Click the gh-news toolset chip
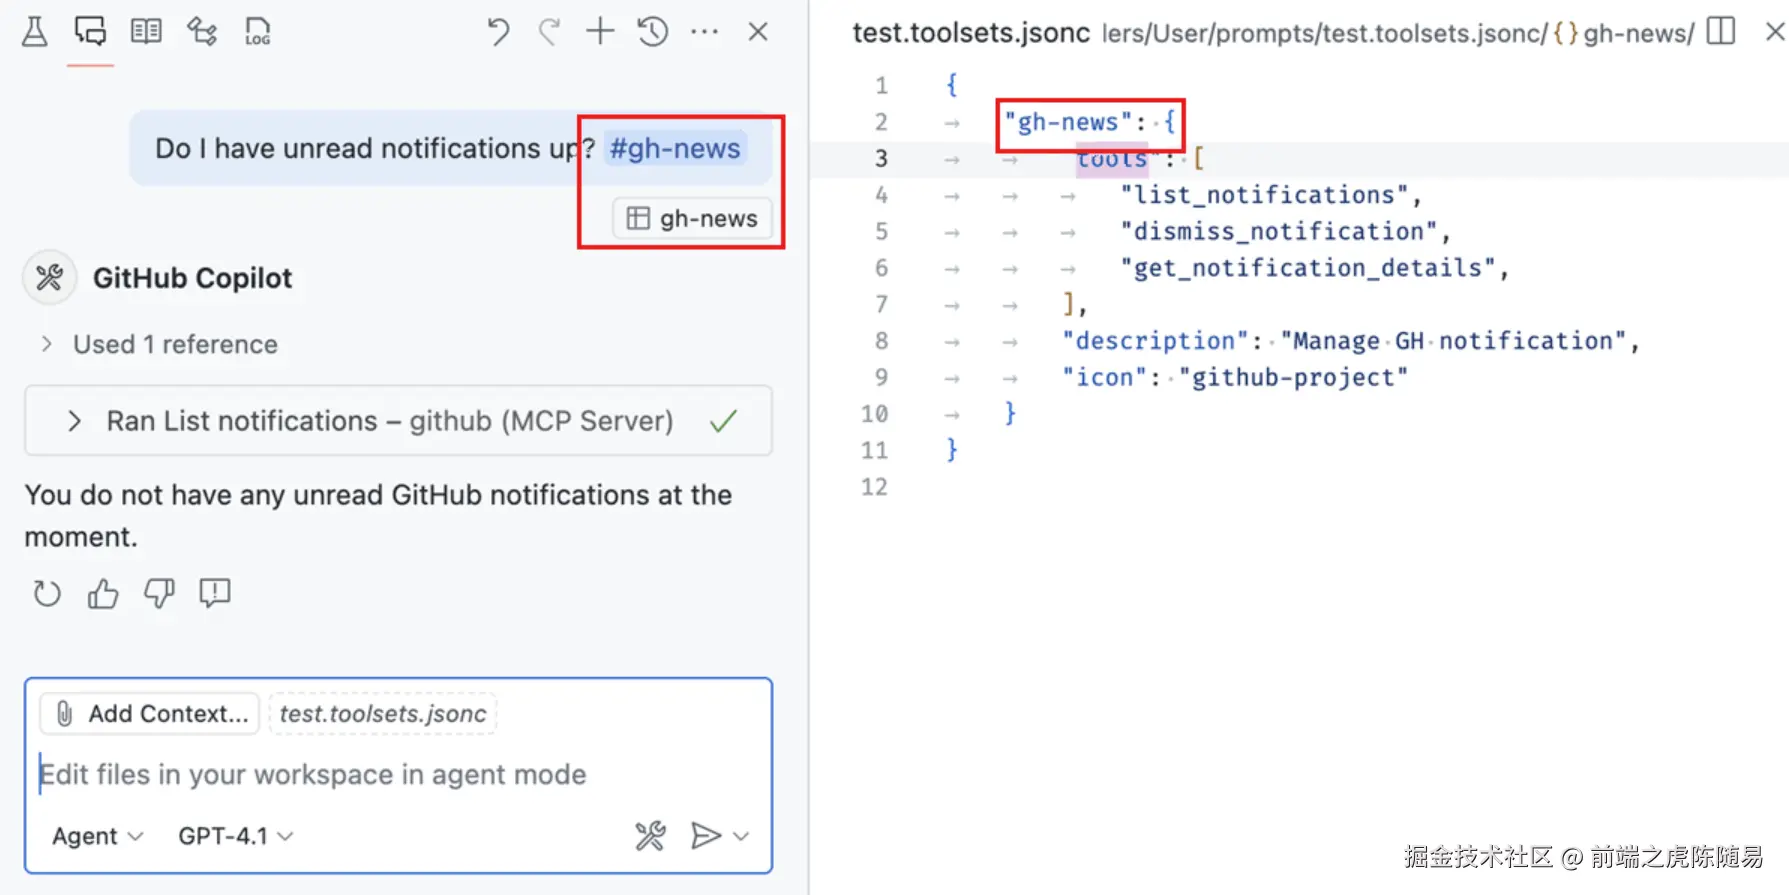The width and height of the screenshot is (1789, 895). 693,219
